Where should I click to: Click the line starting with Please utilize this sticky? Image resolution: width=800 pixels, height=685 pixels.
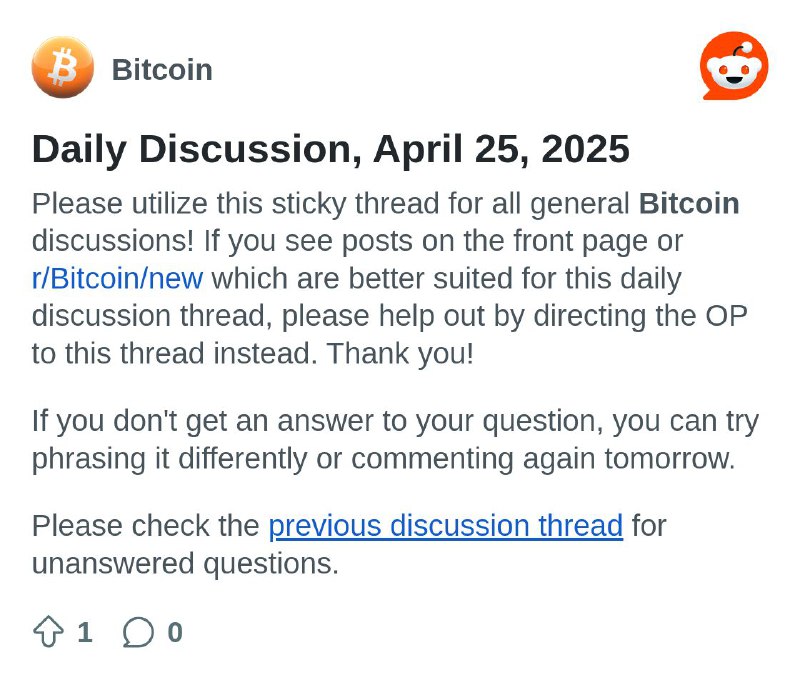click(x=386, y=204)
